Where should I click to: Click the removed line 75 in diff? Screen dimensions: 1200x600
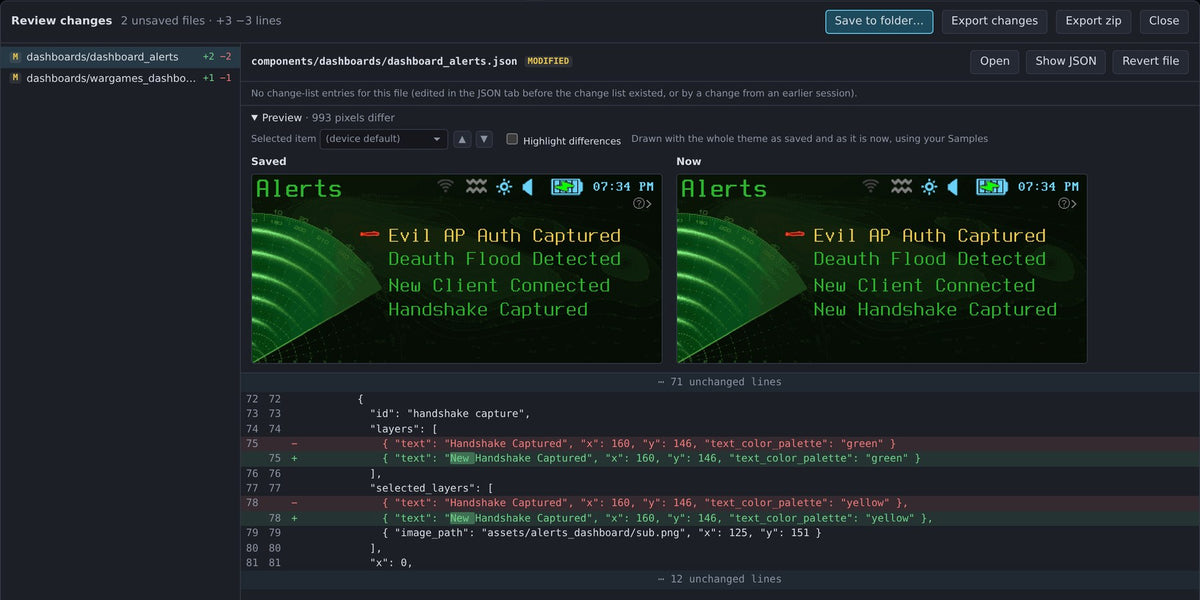click(720, 443)
